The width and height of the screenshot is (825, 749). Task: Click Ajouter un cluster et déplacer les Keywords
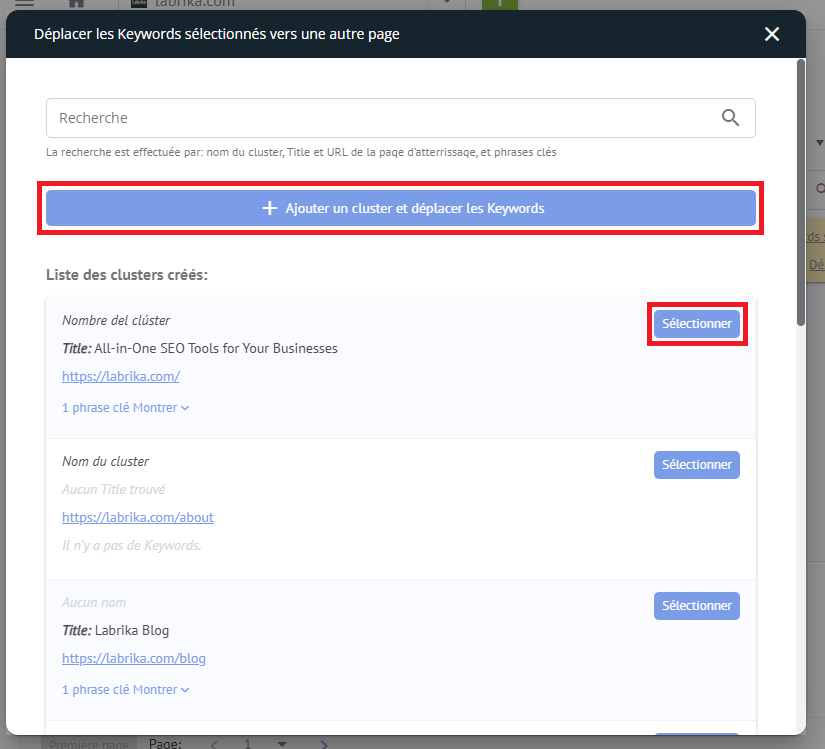[400, 208]
